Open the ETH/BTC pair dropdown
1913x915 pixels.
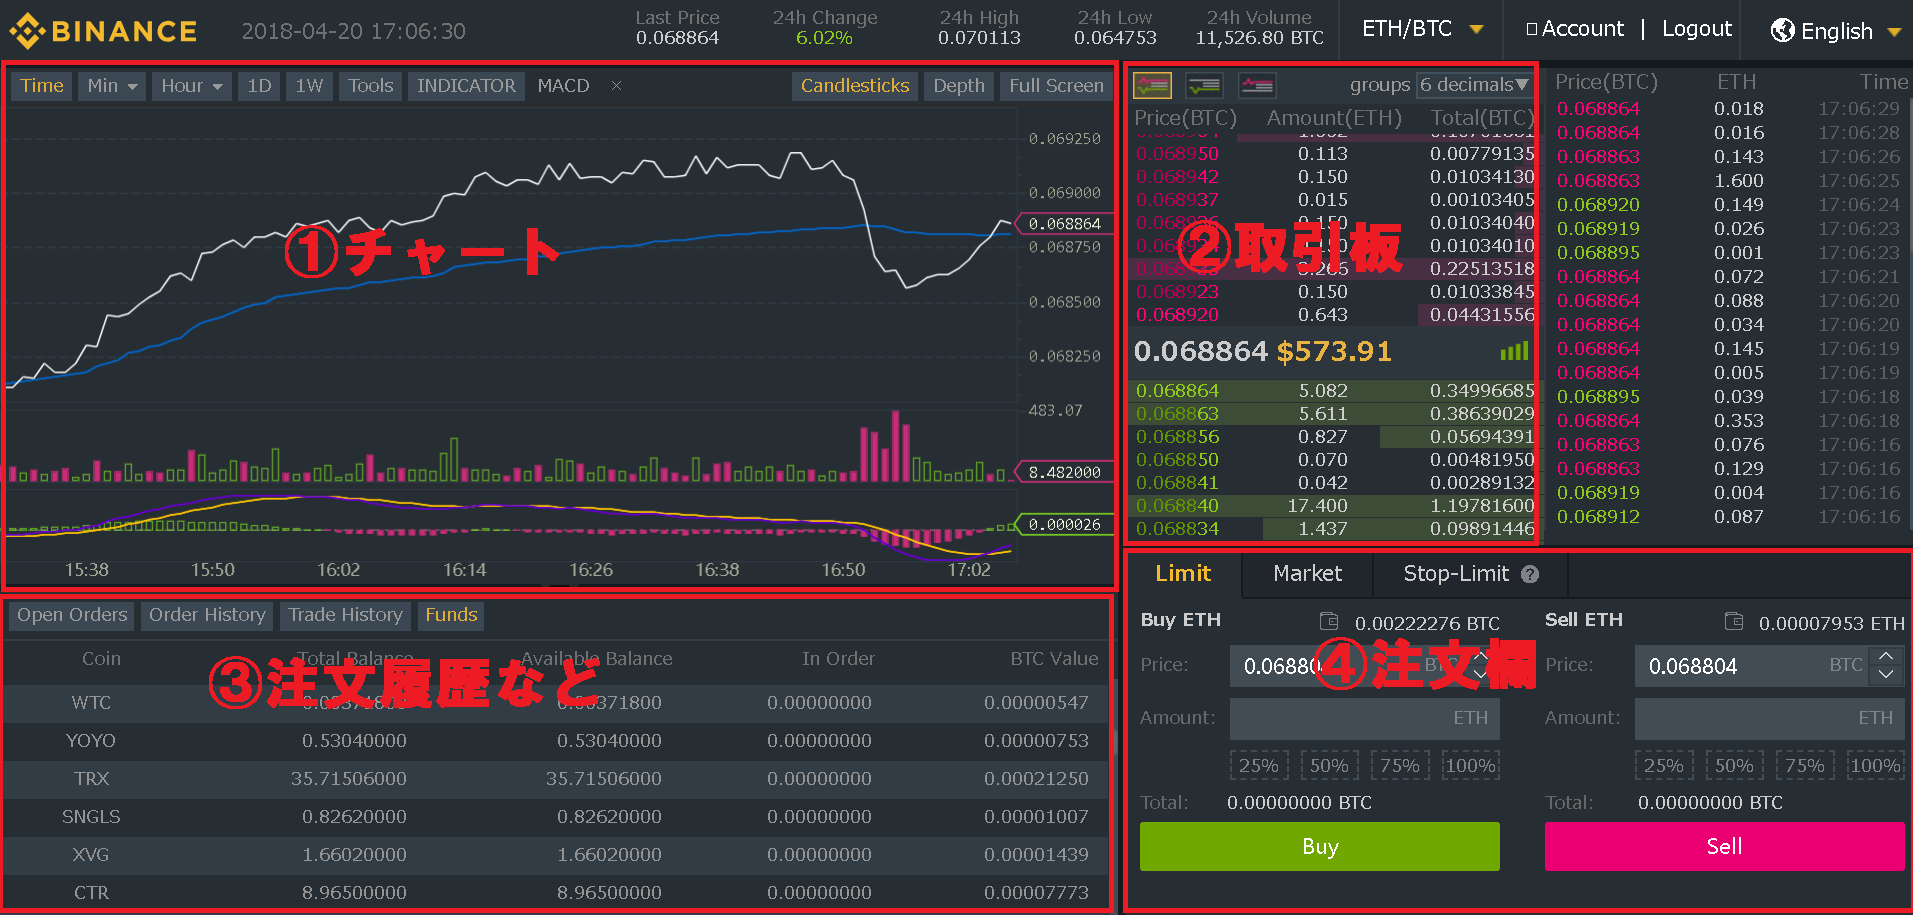(1422, 29)
